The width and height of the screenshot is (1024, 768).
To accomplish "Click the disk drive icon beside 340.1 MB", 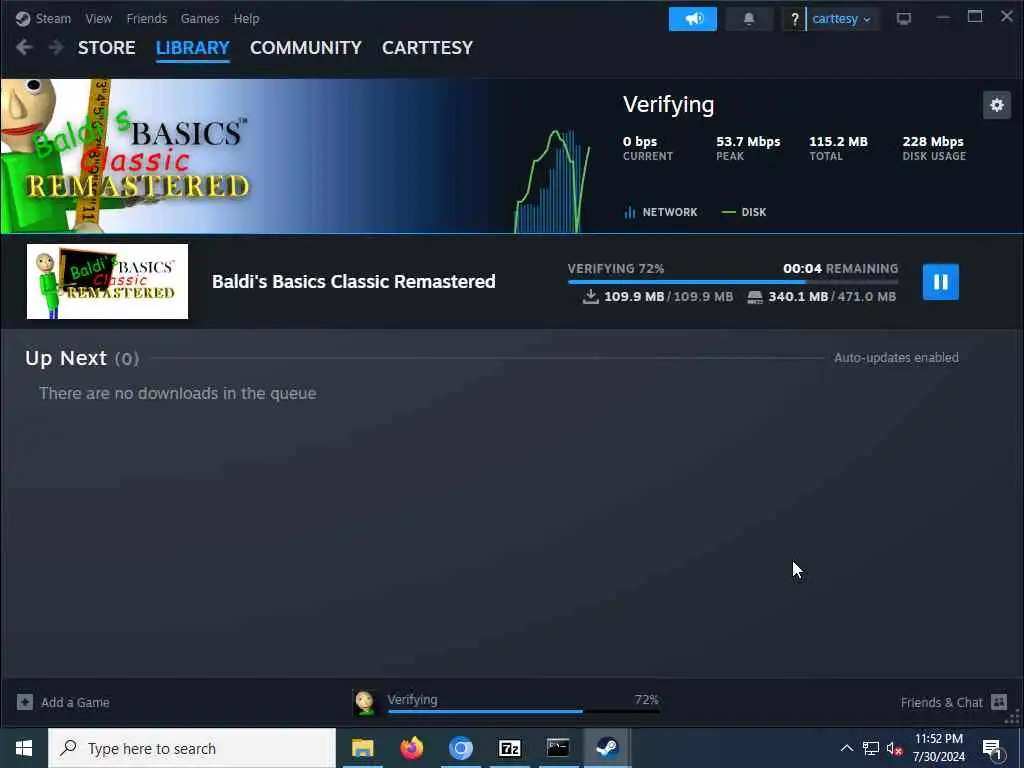I will click(754, 297).
